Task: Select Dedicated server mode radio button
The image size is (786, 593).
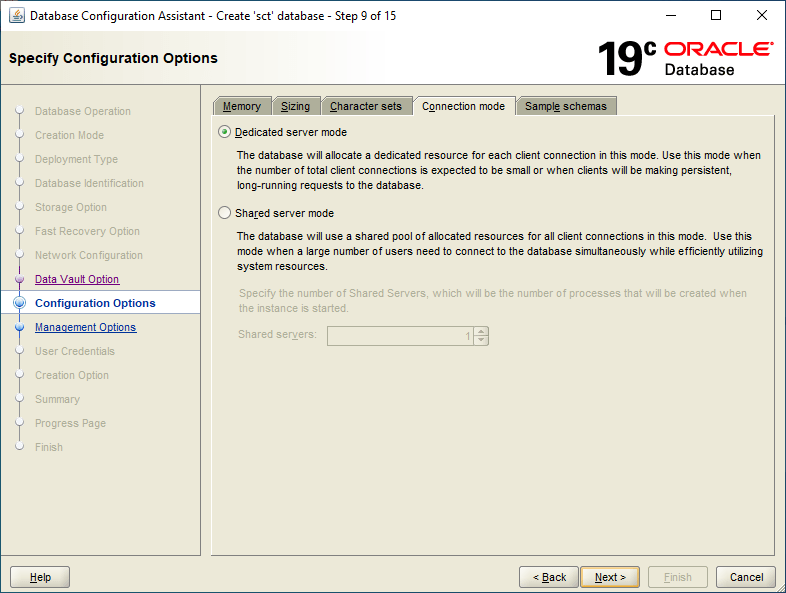Action: point(225,132)
